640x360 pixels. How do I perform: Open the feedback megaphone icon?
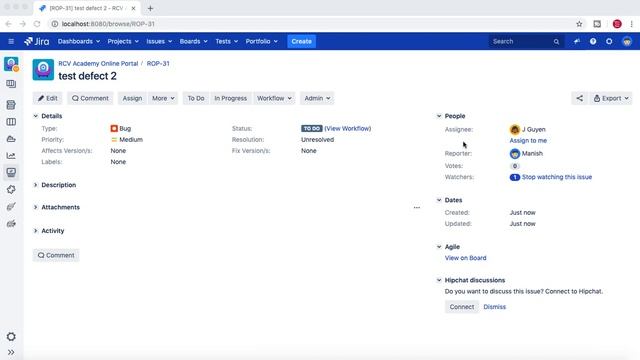coord(576,41)
